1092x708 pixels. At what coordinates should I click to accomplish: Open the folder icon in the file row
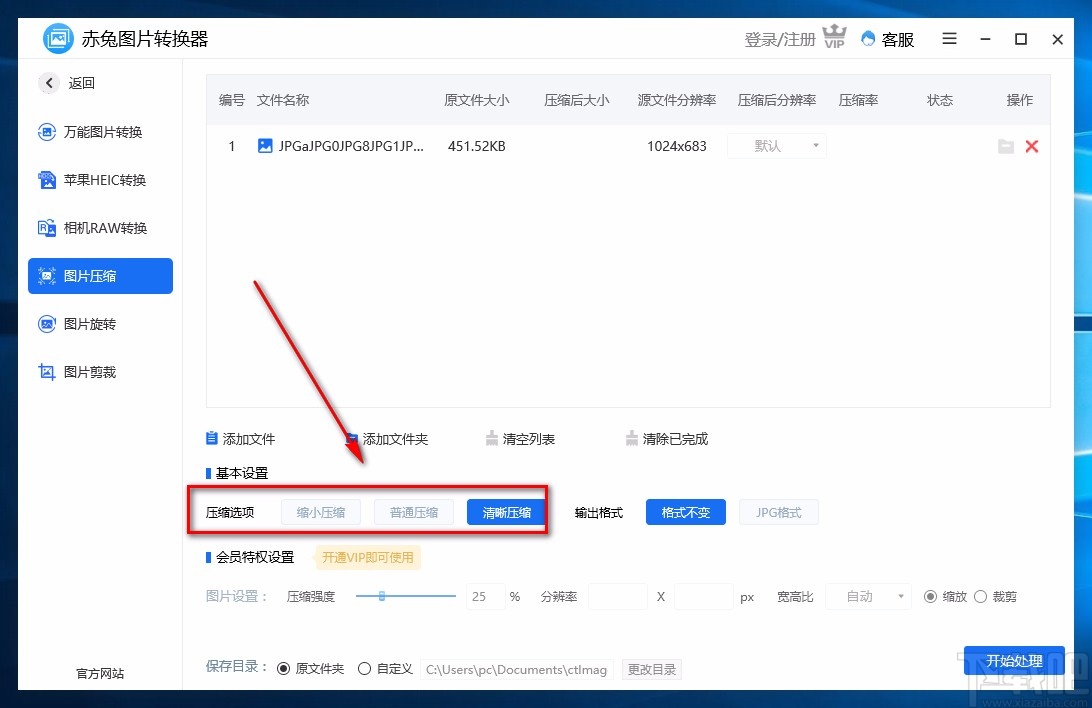[1006, 146]
